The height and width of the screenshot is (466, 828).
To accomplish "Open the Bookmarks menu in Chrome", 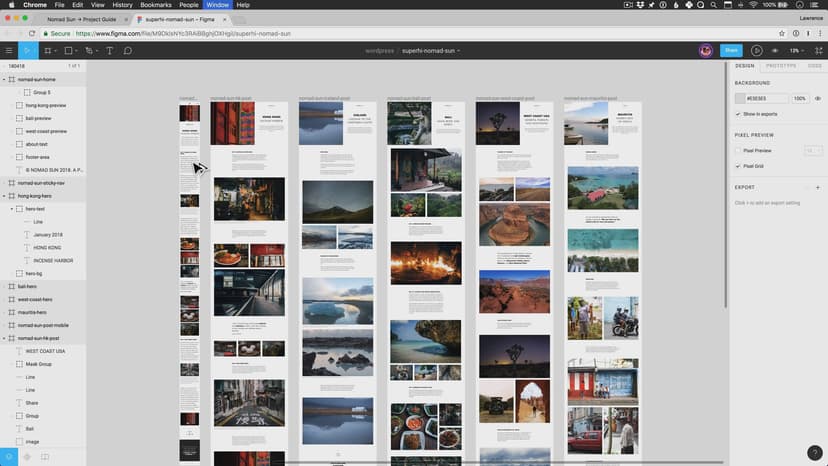I will [x=155, y=5].
